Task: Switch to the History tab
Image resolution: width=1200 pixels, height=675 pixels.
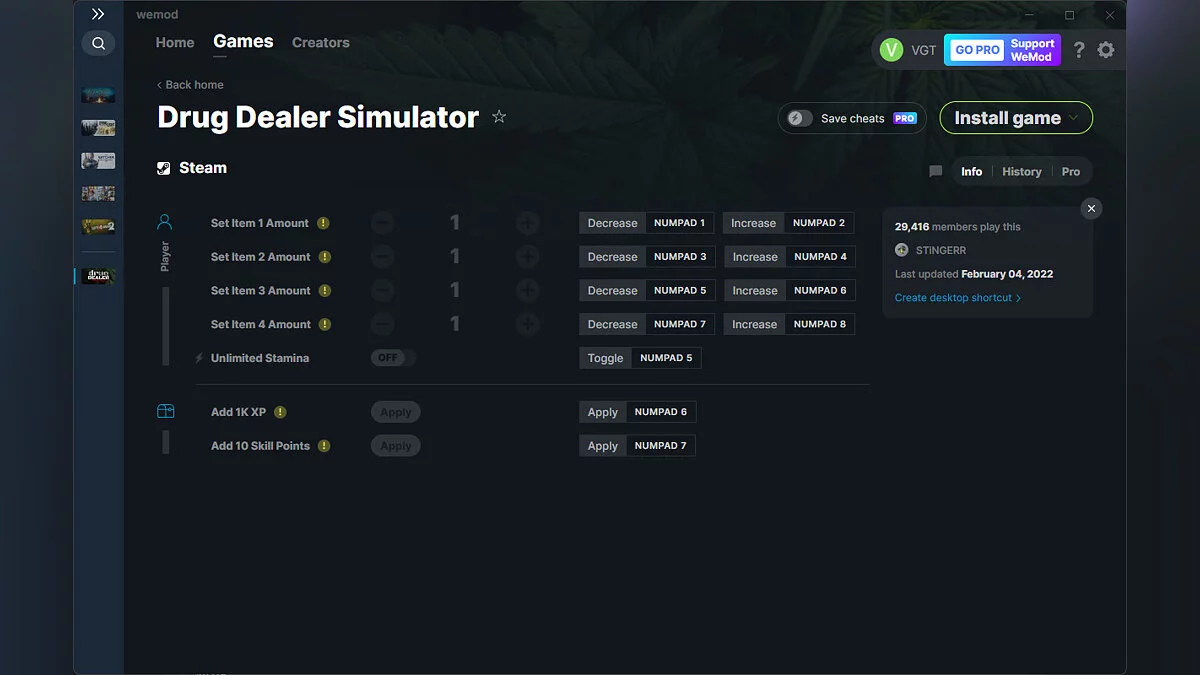Action: point(1022,172)
